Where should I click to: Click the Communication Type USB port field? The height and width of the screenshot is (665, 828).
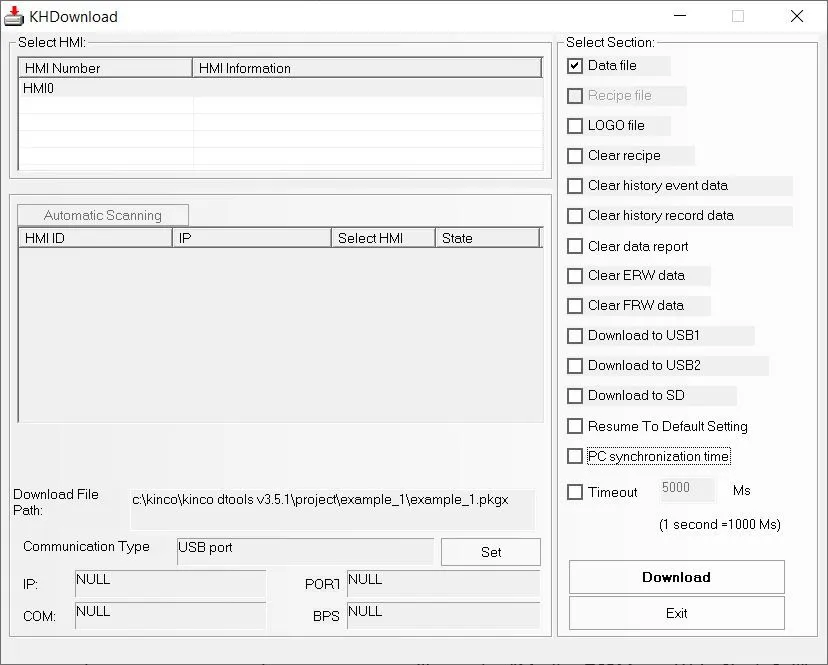tap(306, 551)
